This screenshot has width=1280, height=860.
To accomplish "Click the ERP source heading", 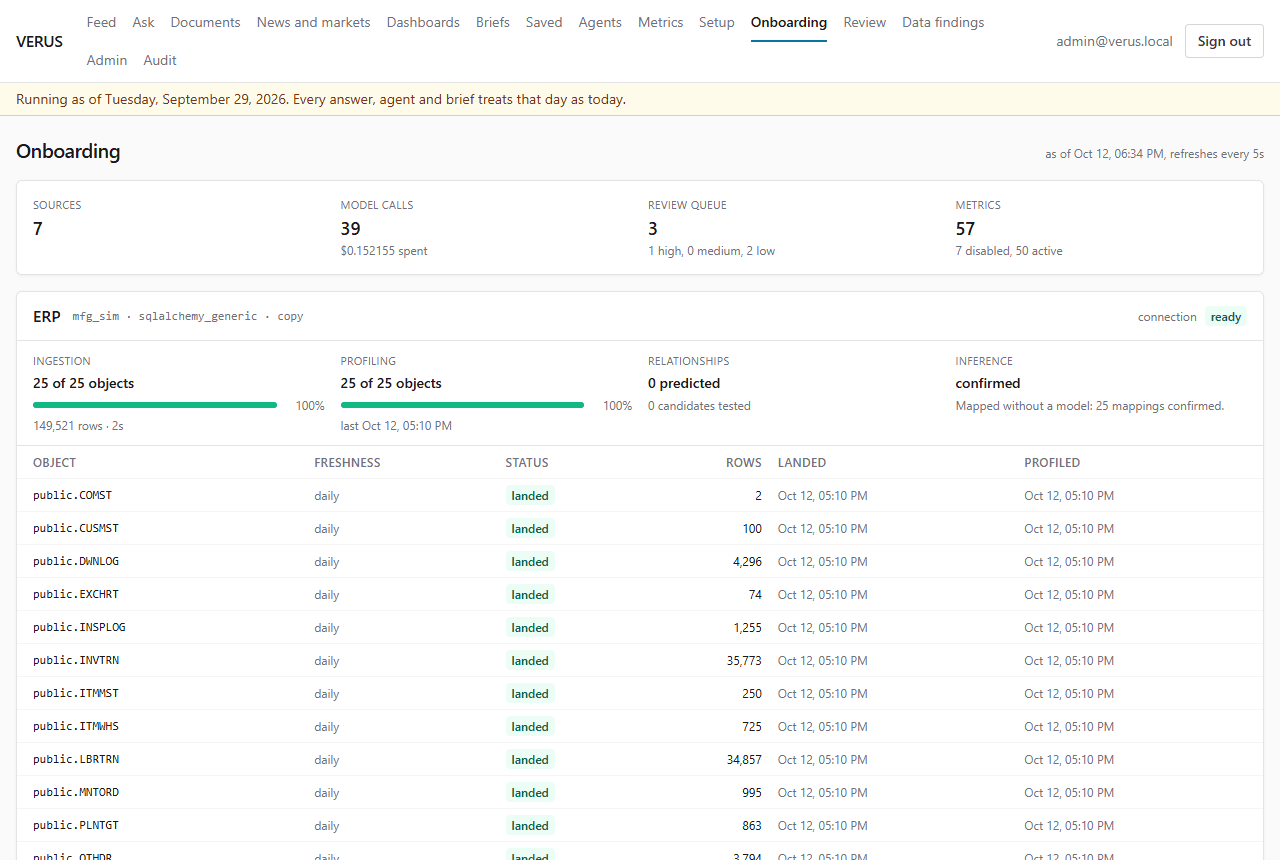I will click(47, 316).
